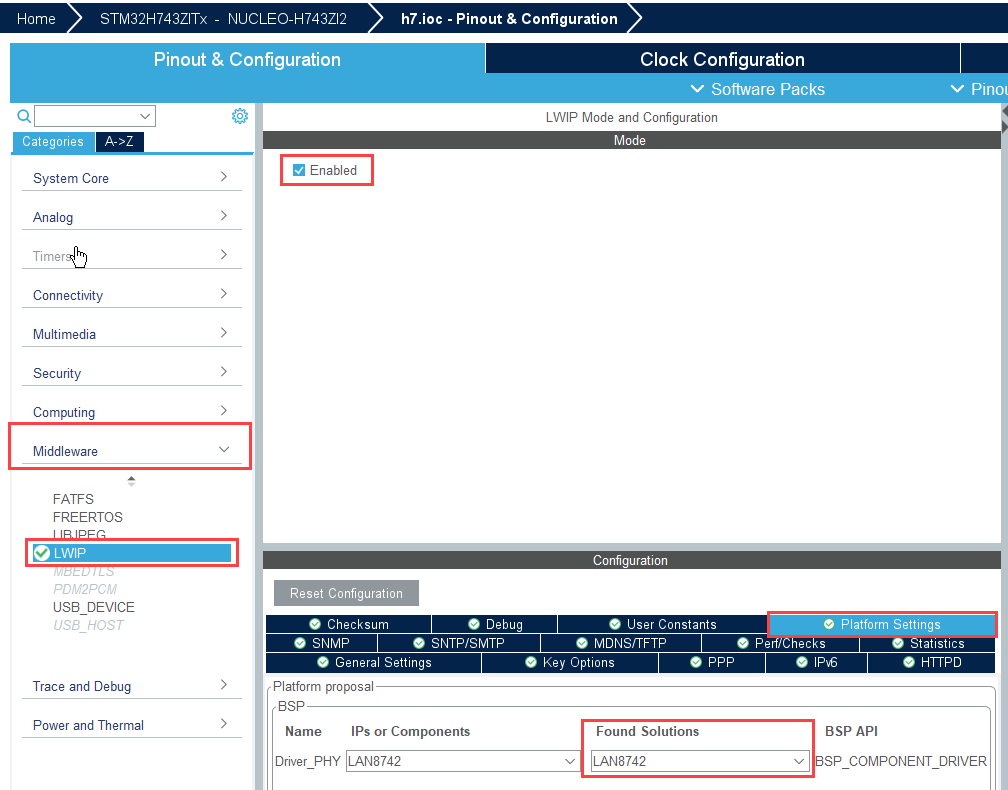
Task: Switch to the A->Z sorting tab
Action: click(x=120, y=141)
